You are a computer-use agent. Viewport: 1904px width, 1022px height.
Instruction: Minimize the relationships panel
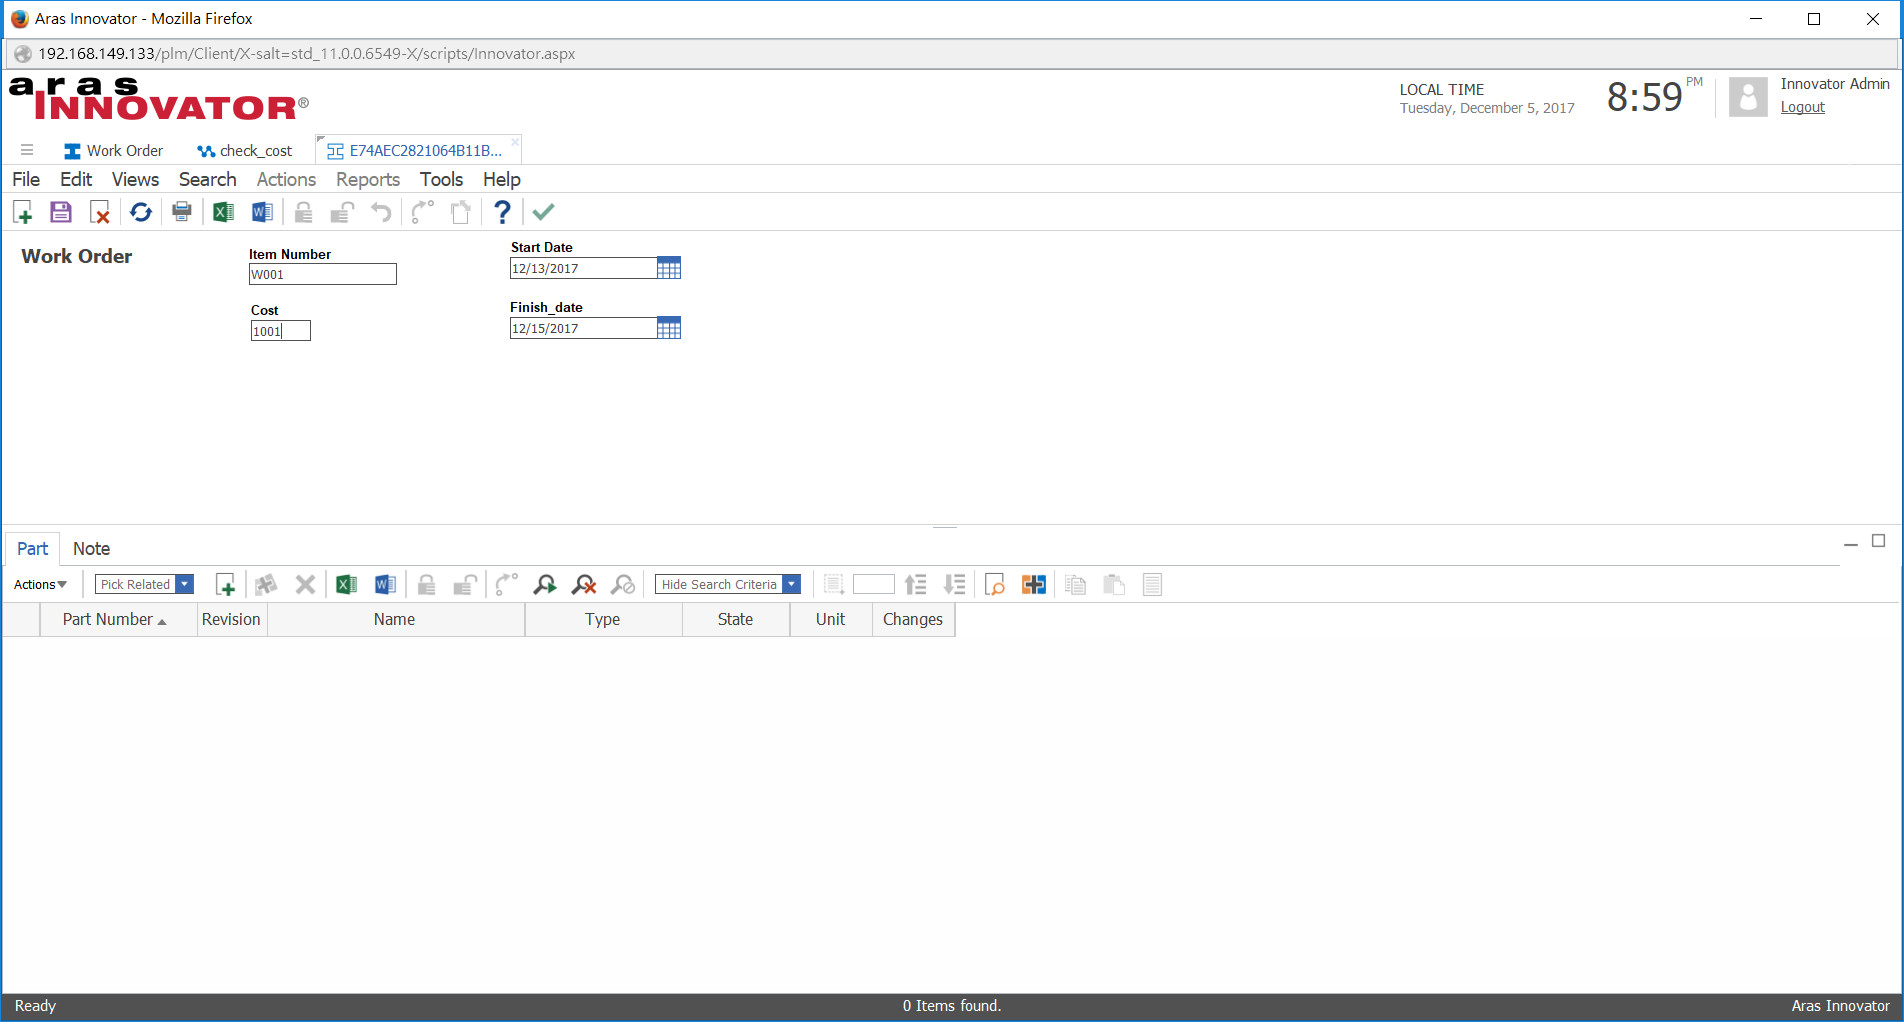(1851, 544)
